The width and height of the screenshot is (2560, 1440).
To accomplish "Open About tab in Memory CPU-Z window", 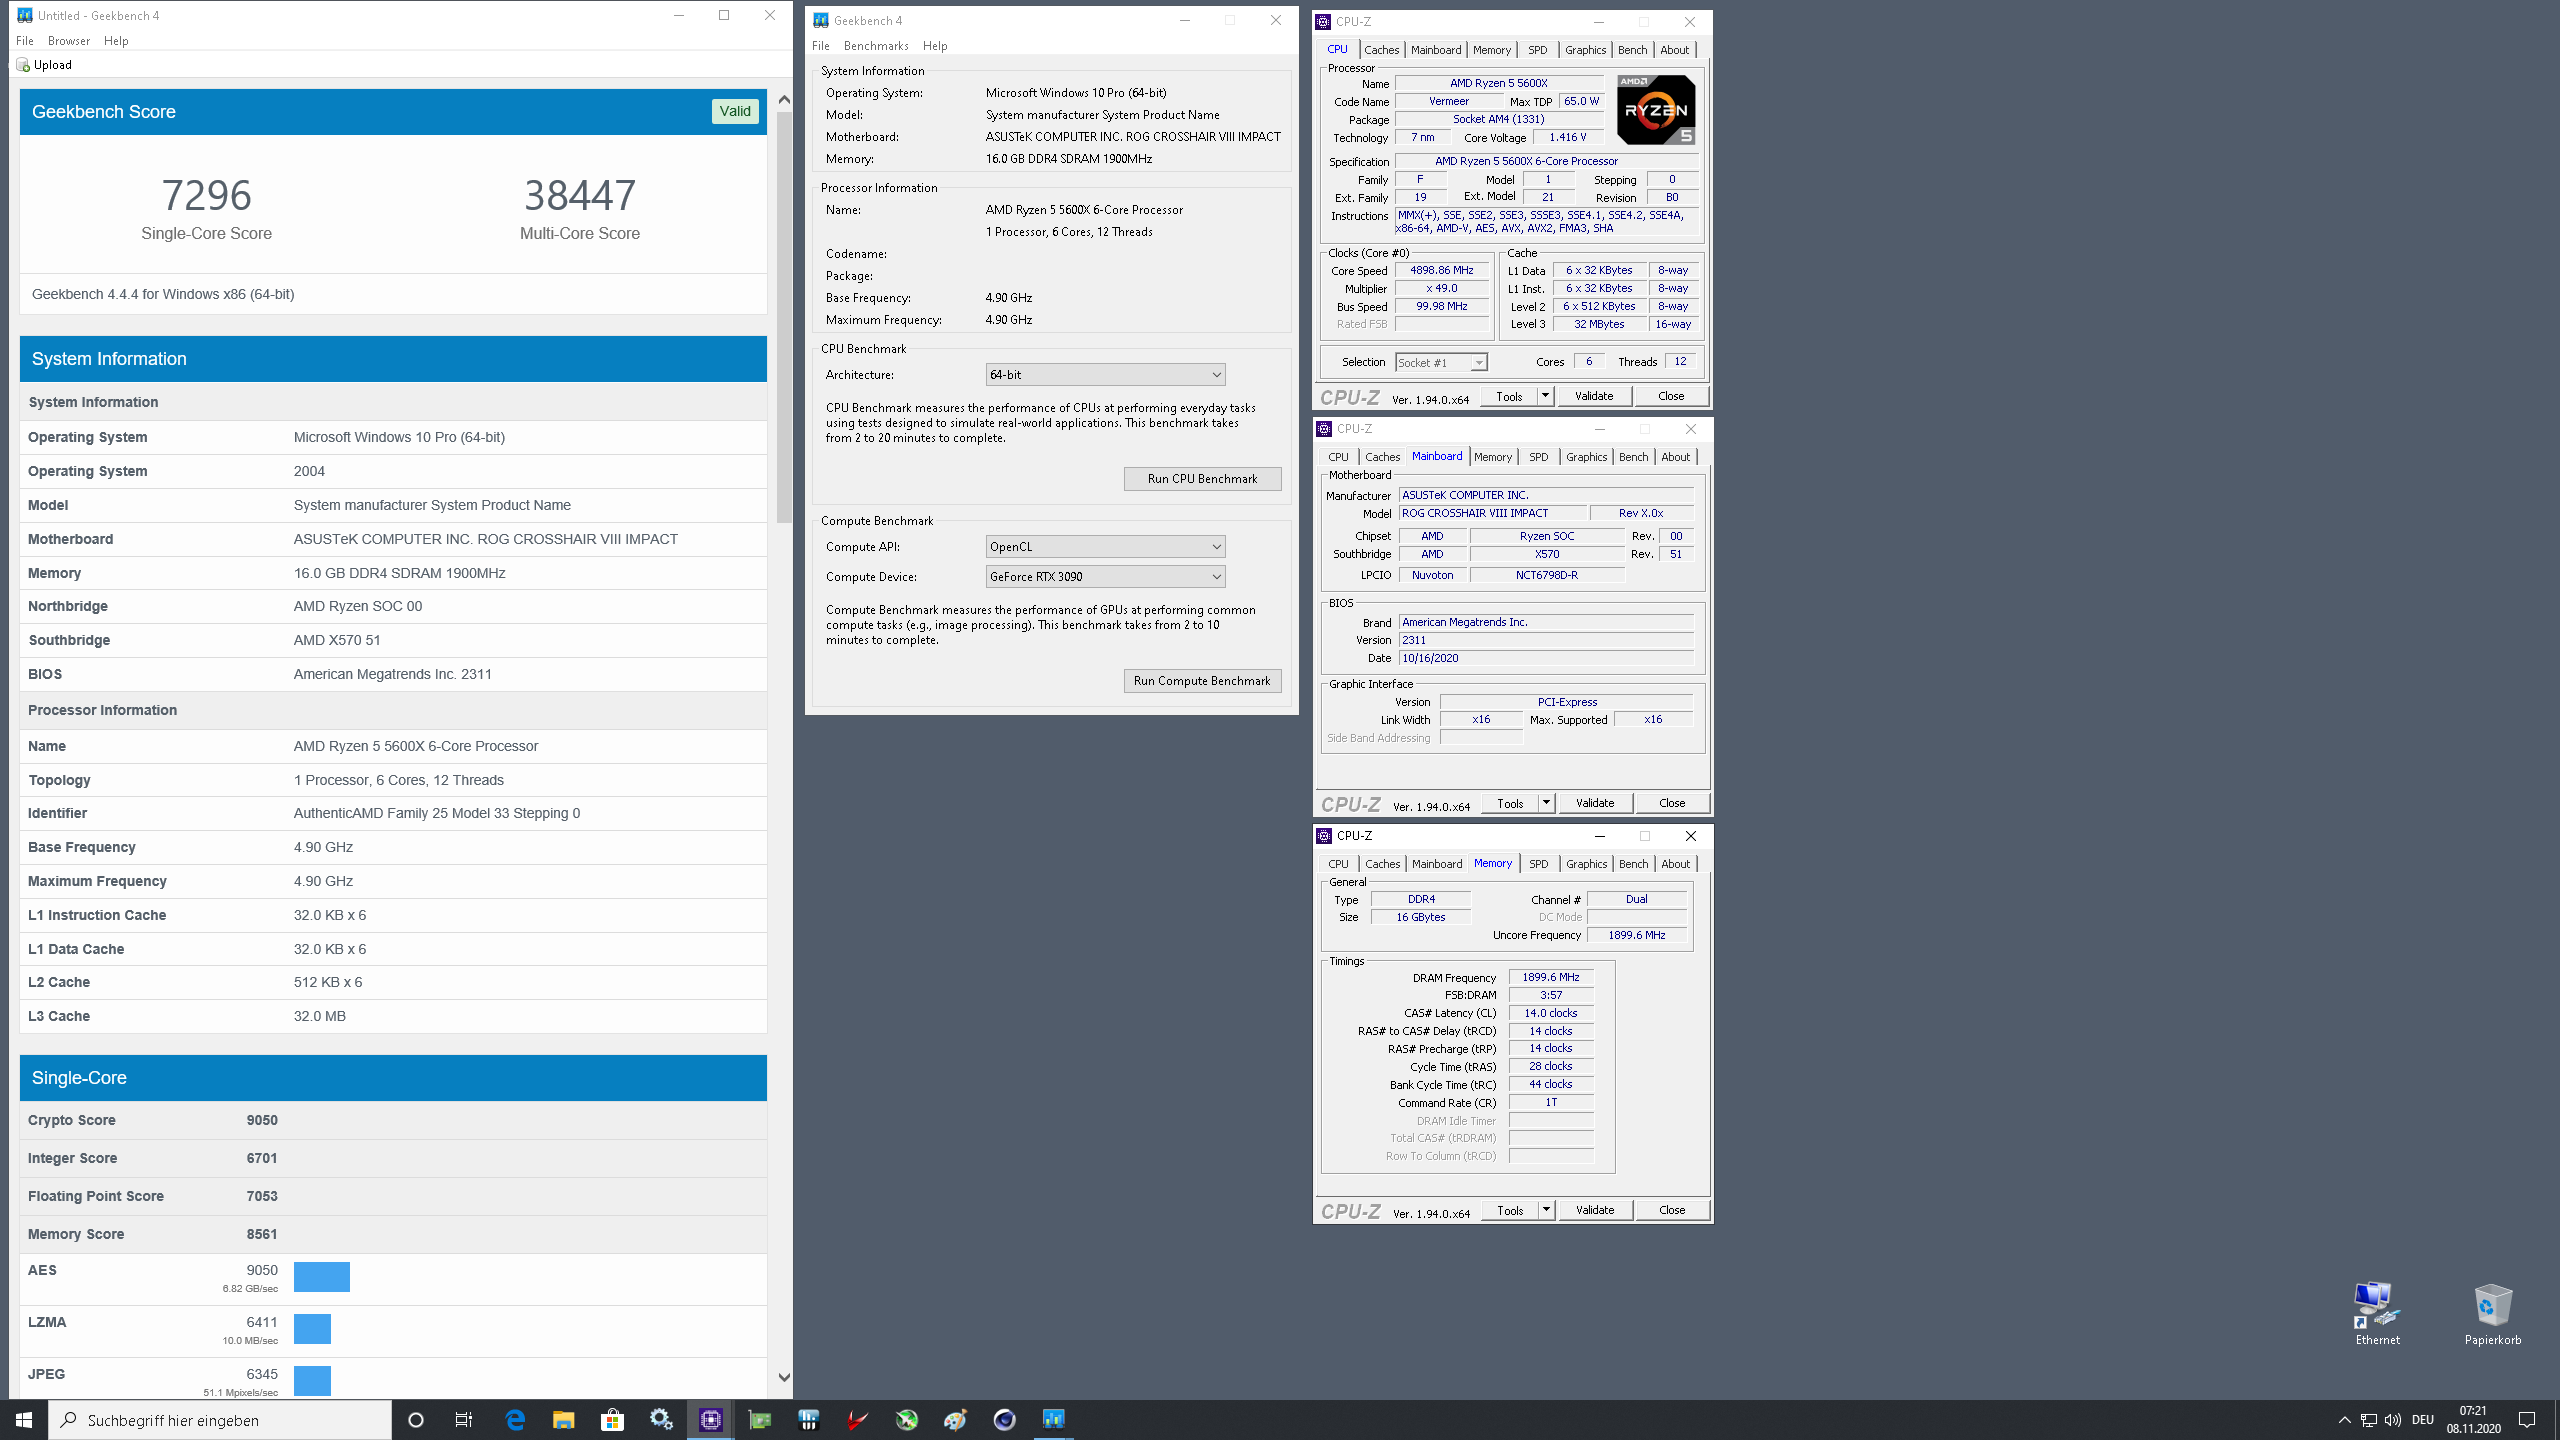I will click(x=1676, y=864).
